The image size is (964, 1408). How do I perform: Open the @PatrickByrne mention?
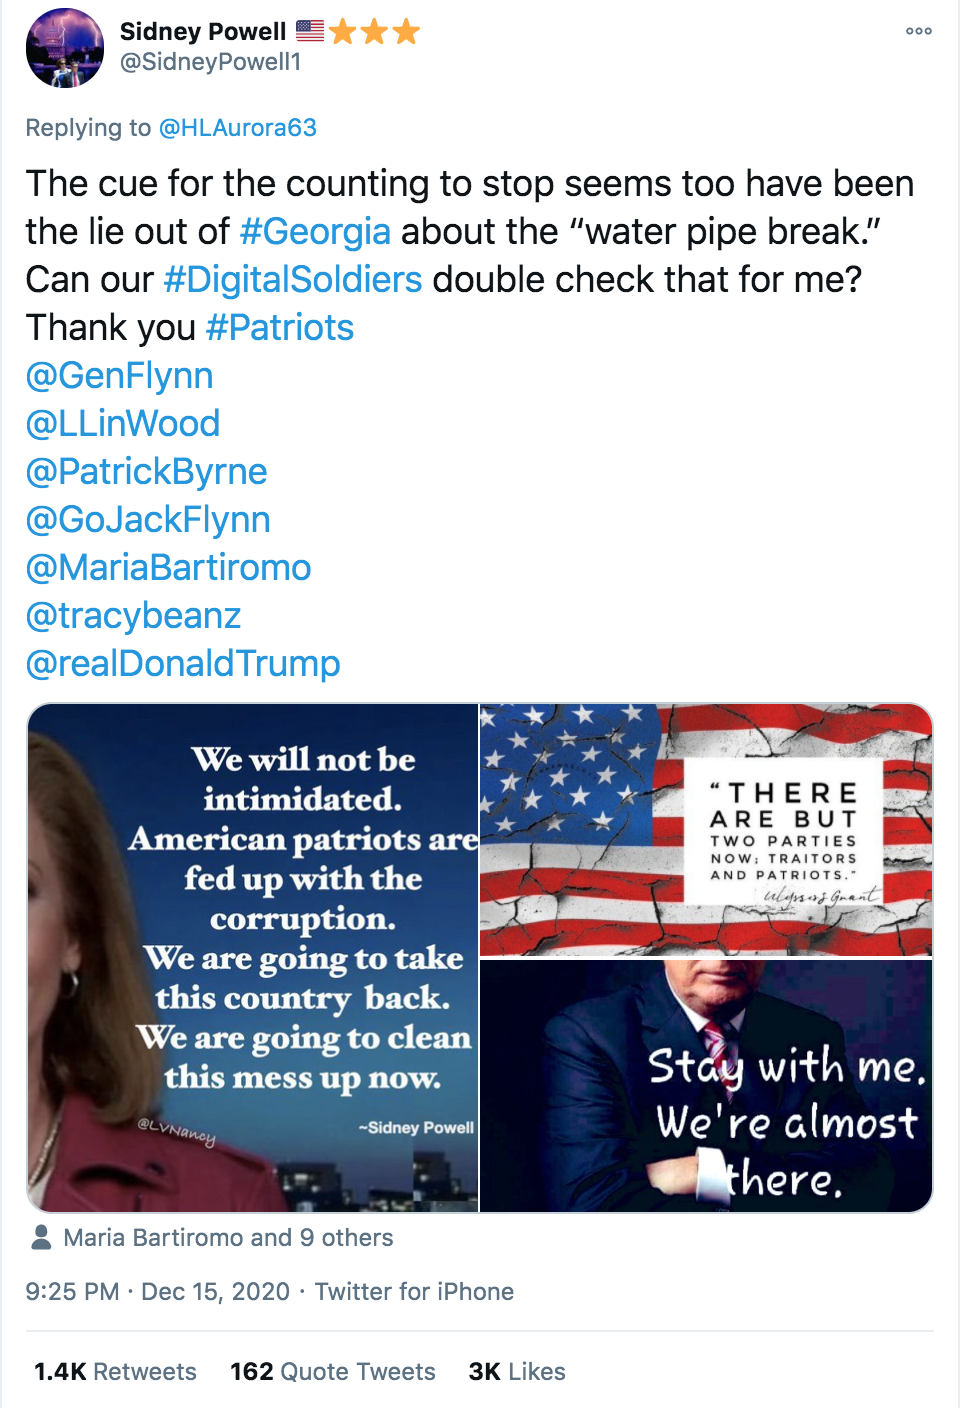tap(146, 472)
